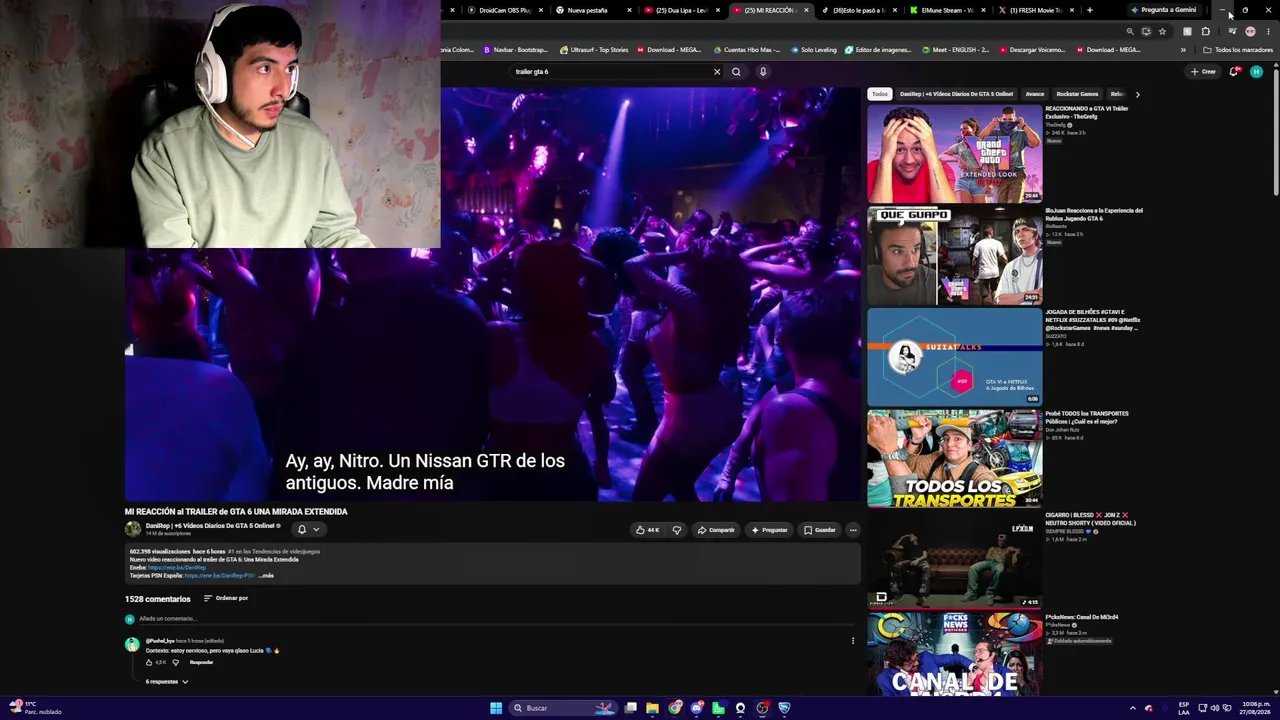Screen dimensions: 1280x720
Task: Open the ESP LAA language switcher
Action: (1184, 708)
